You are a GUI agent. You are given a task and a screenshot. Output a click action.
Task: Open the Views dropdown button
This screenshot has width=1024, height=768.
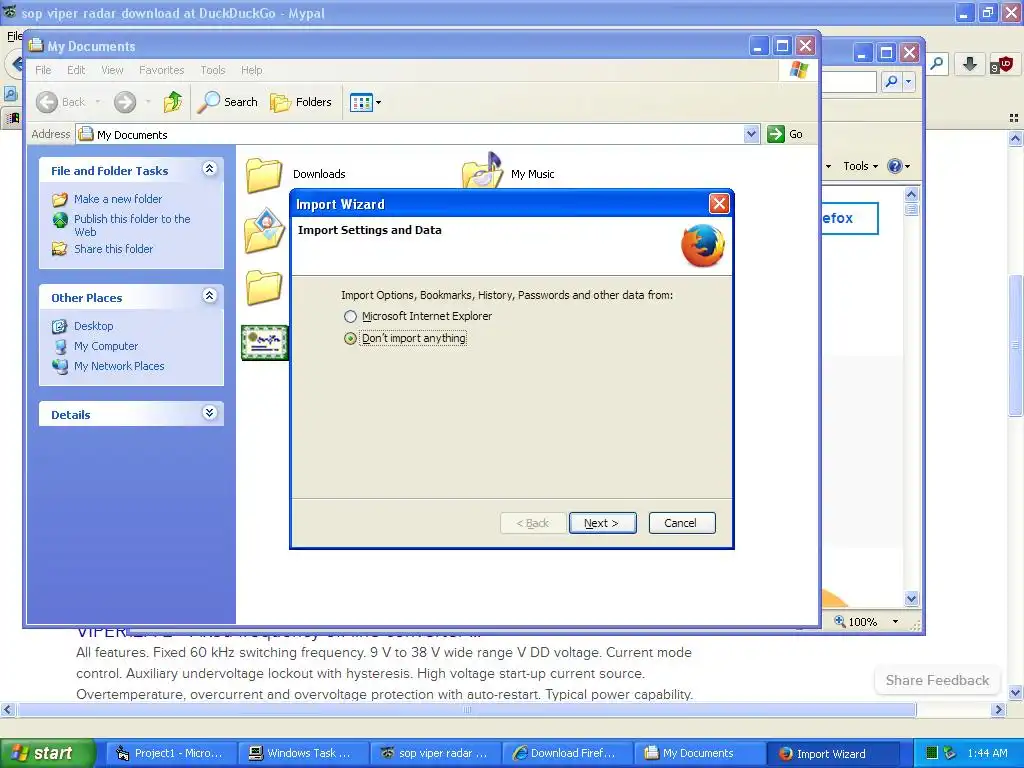365,103
